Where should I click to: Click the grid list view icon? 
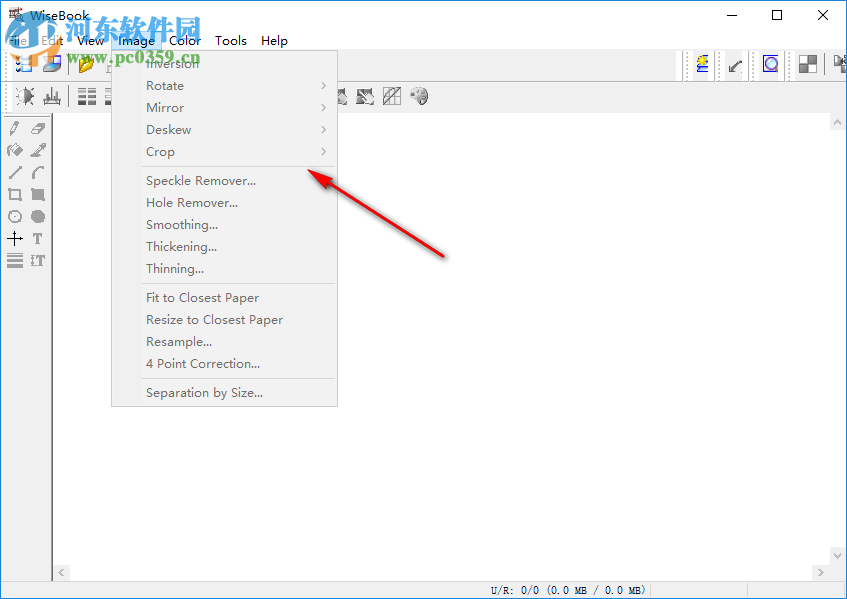[x=86, y=97]
